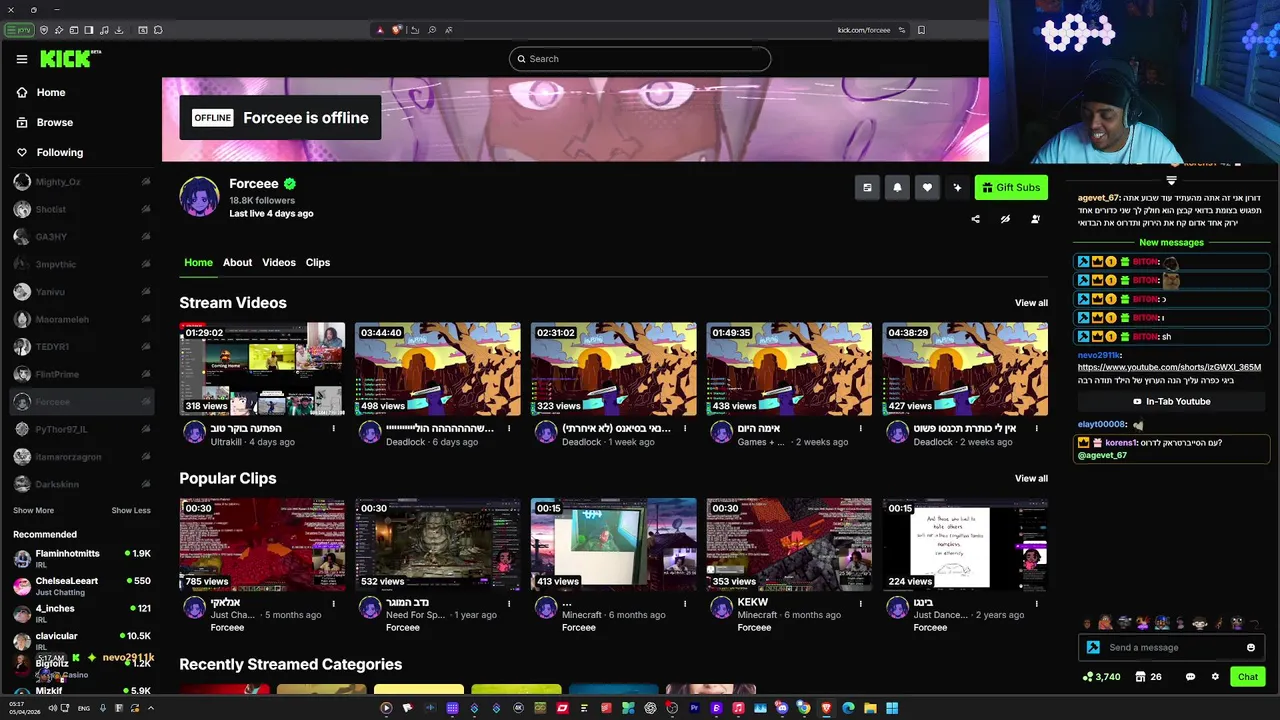This screenshot has height=720, width=1280.
Task: Open Following in the sidebar
Action: (50, 152)
